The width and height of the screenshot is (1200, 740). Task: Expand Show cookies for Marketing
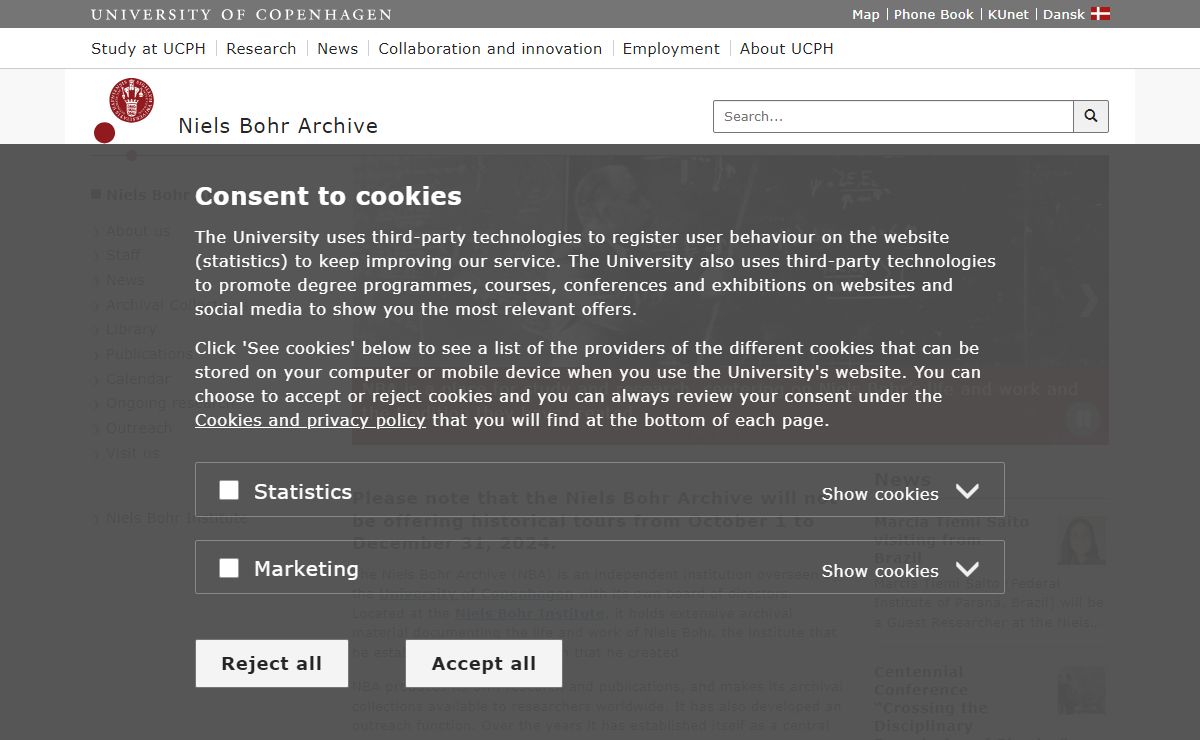click(x=880, y=571)
